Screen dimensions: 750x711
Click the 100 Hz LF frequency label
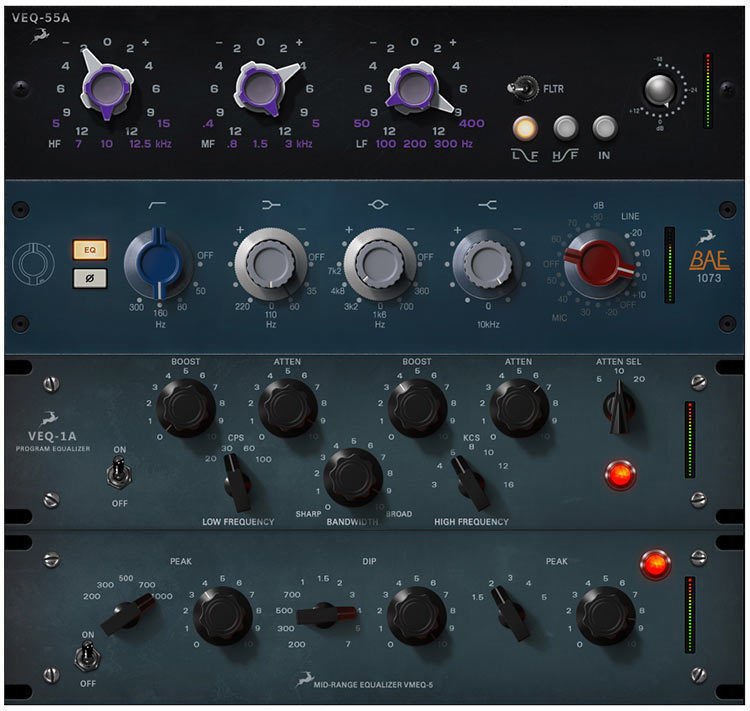(385, 144)
